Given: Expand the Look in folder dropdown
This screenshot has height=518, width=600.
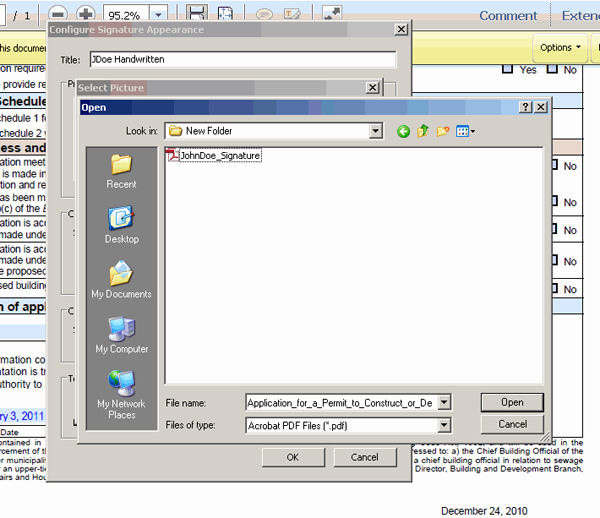Looking at the screenshot, I should click(375, 131).
